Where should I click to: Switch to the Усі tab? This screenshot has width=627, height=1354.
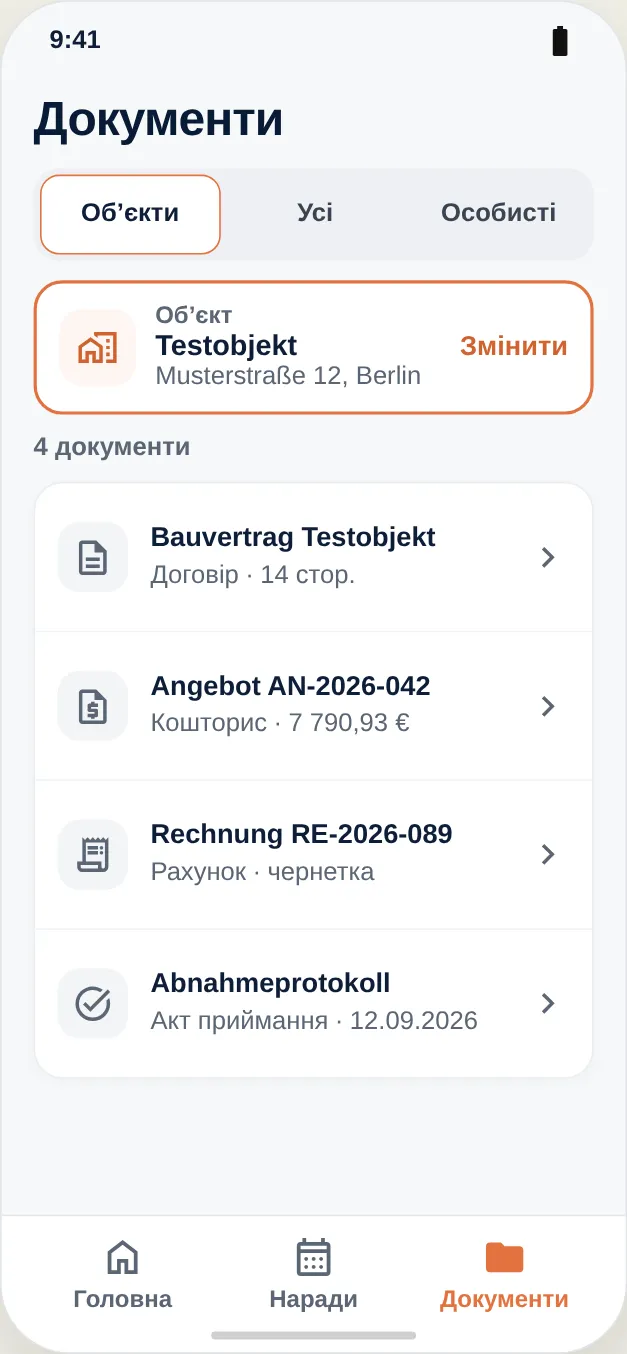click(315, 213)
